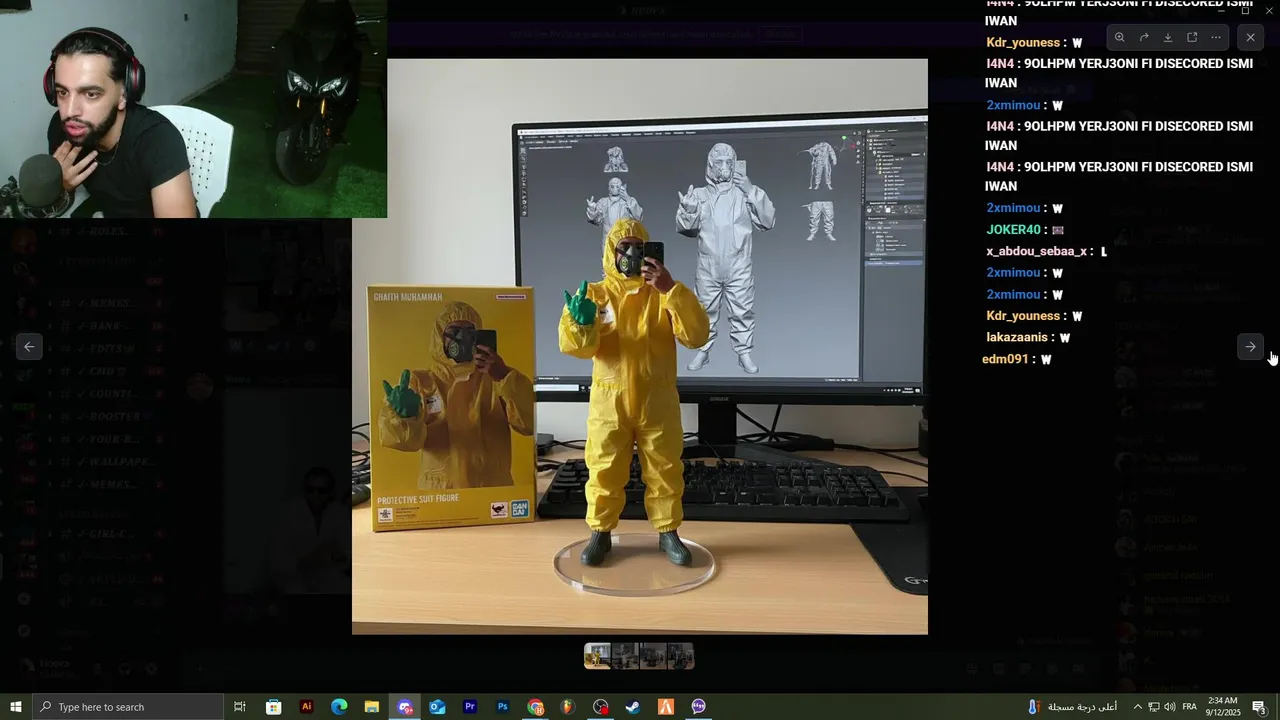Image resolution: width=1280 pixels, height=720 pixels.
Task: Open Google Chrome from taskbar
Action: pos(535,707)
